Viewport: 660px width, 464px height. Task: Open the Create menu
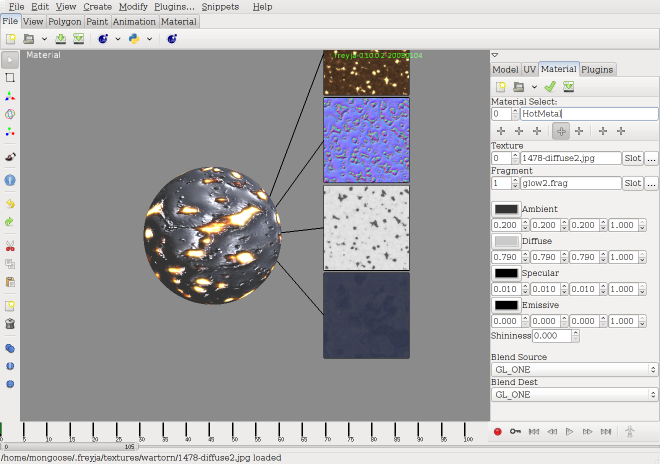pos(97,7)
